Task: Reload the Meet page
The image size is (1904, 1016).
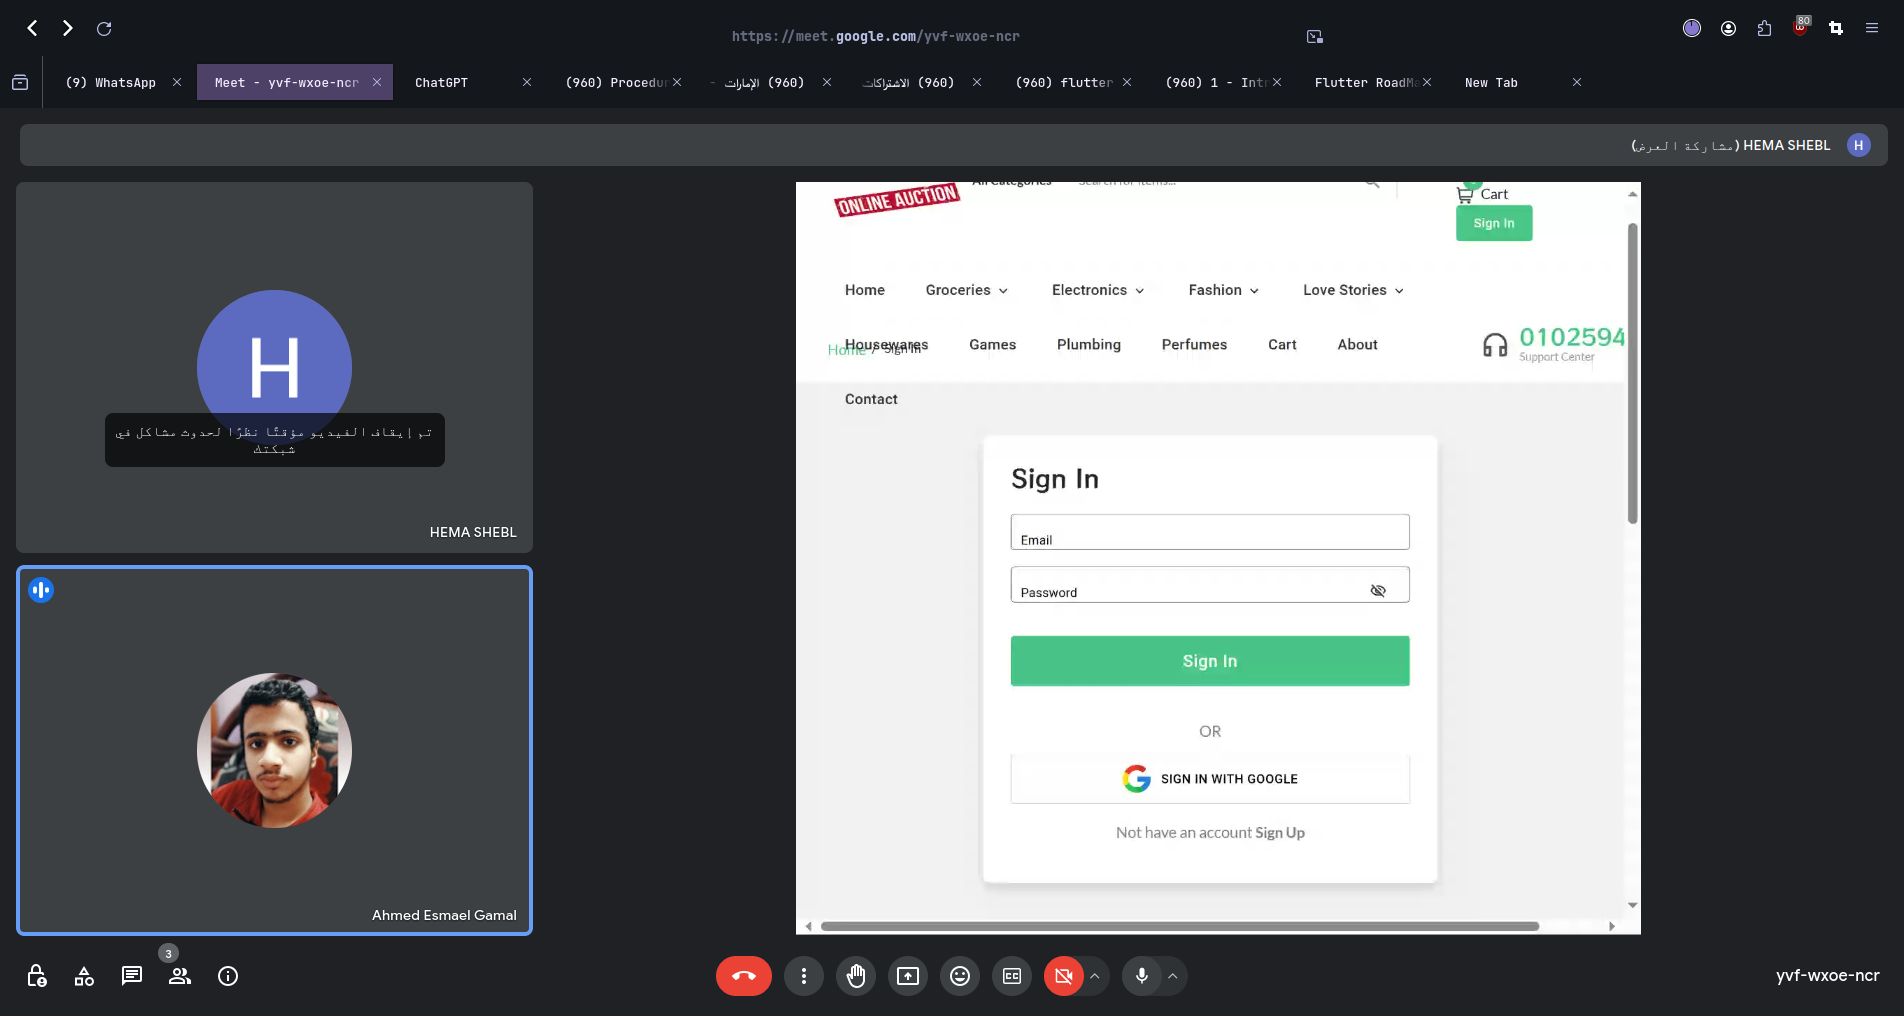Action: click(x=104, y=28)
